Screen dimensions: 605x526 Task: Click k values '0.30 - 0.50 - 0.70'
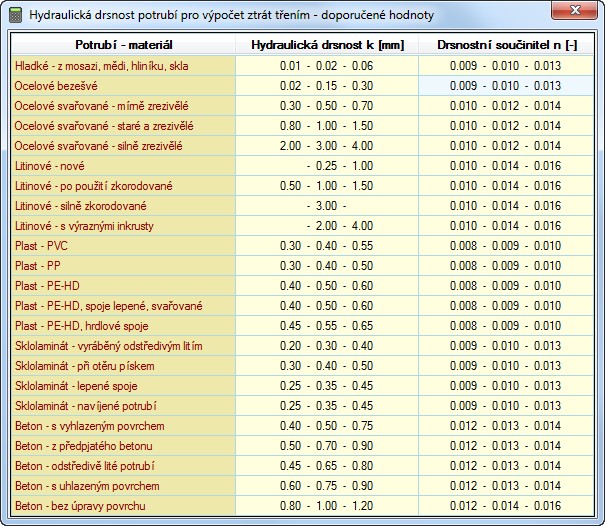click(327, 106)
